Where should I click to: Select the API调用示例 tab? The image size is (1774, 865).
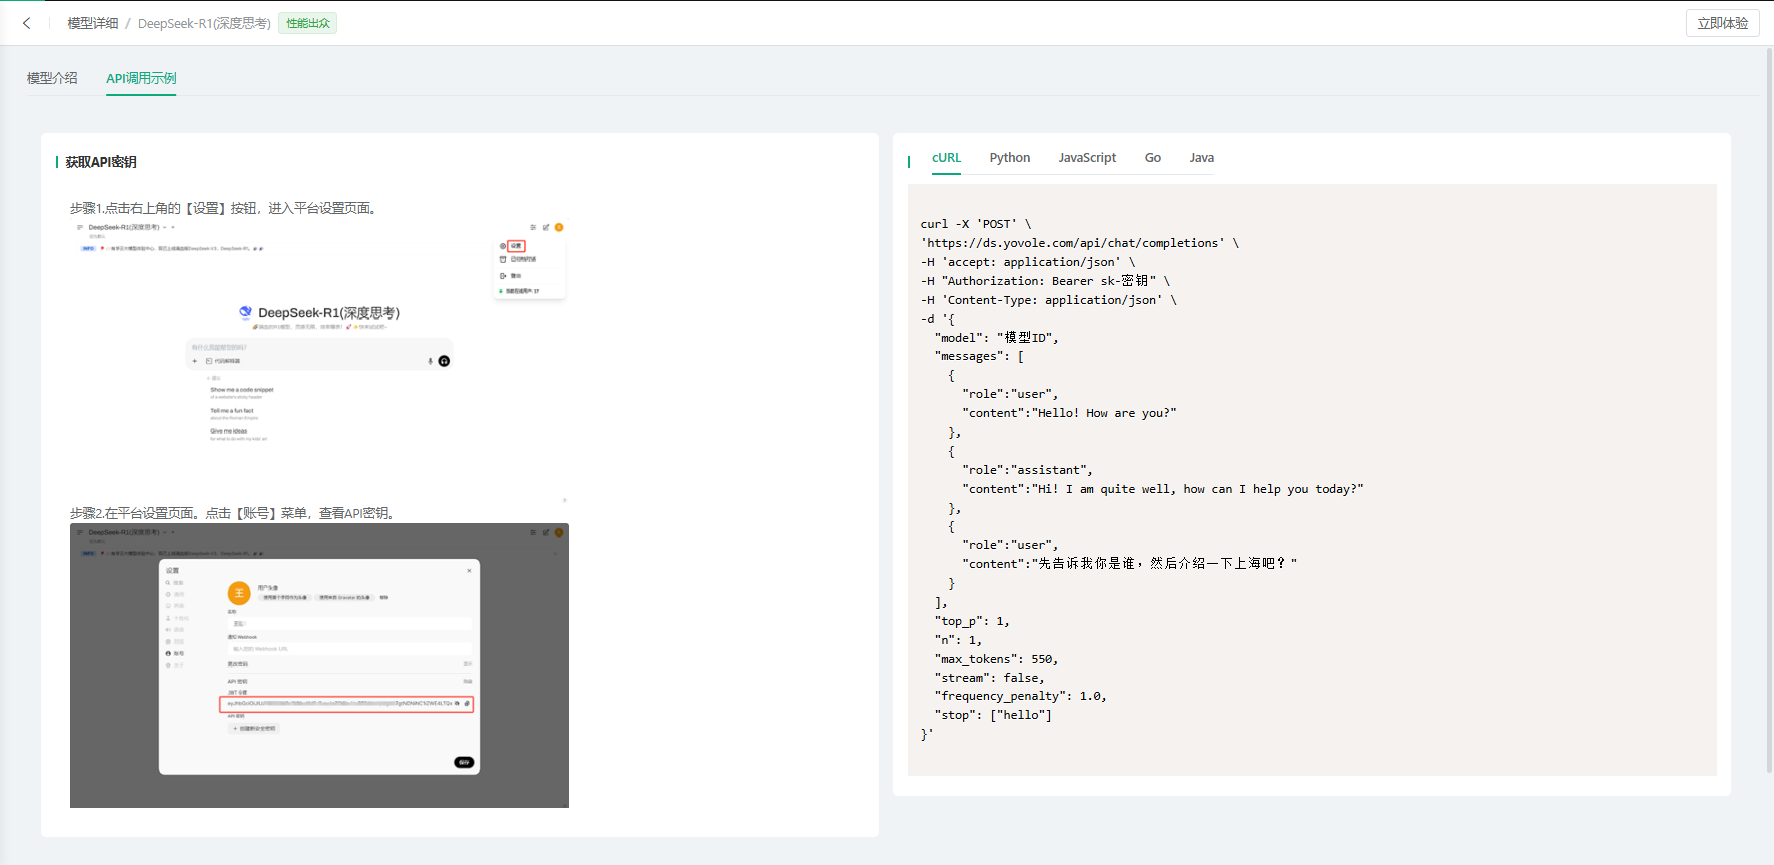pos(141,78)
